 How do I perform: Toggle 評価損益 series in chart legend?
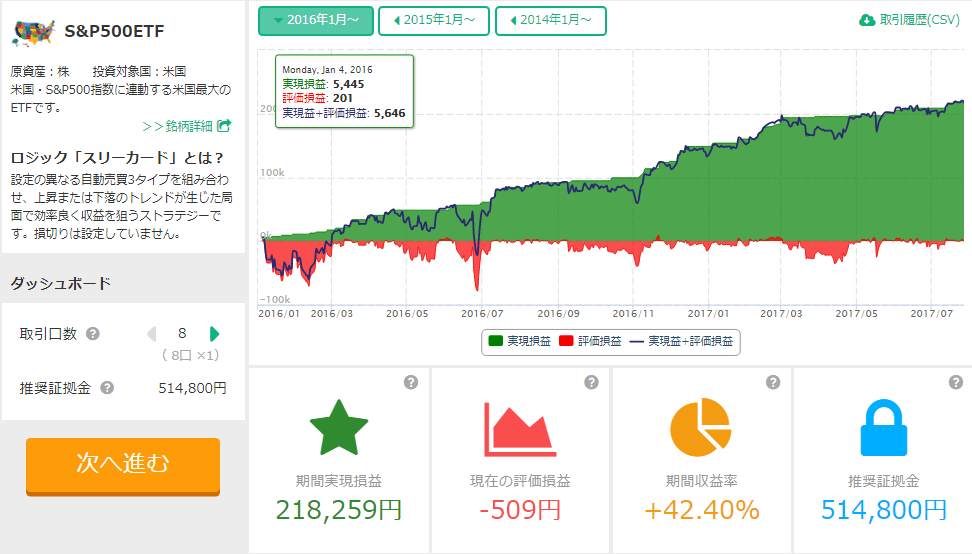(590, 341)
